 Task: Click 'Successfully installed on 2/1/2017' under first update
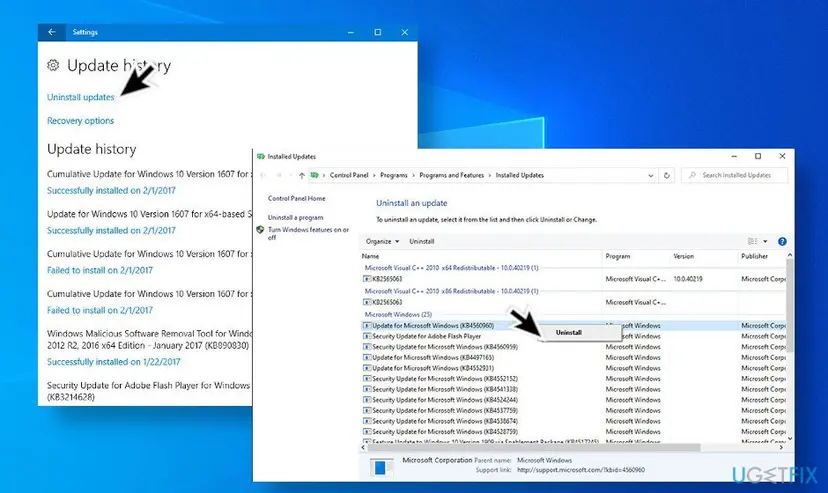click(x=111, y=191)
